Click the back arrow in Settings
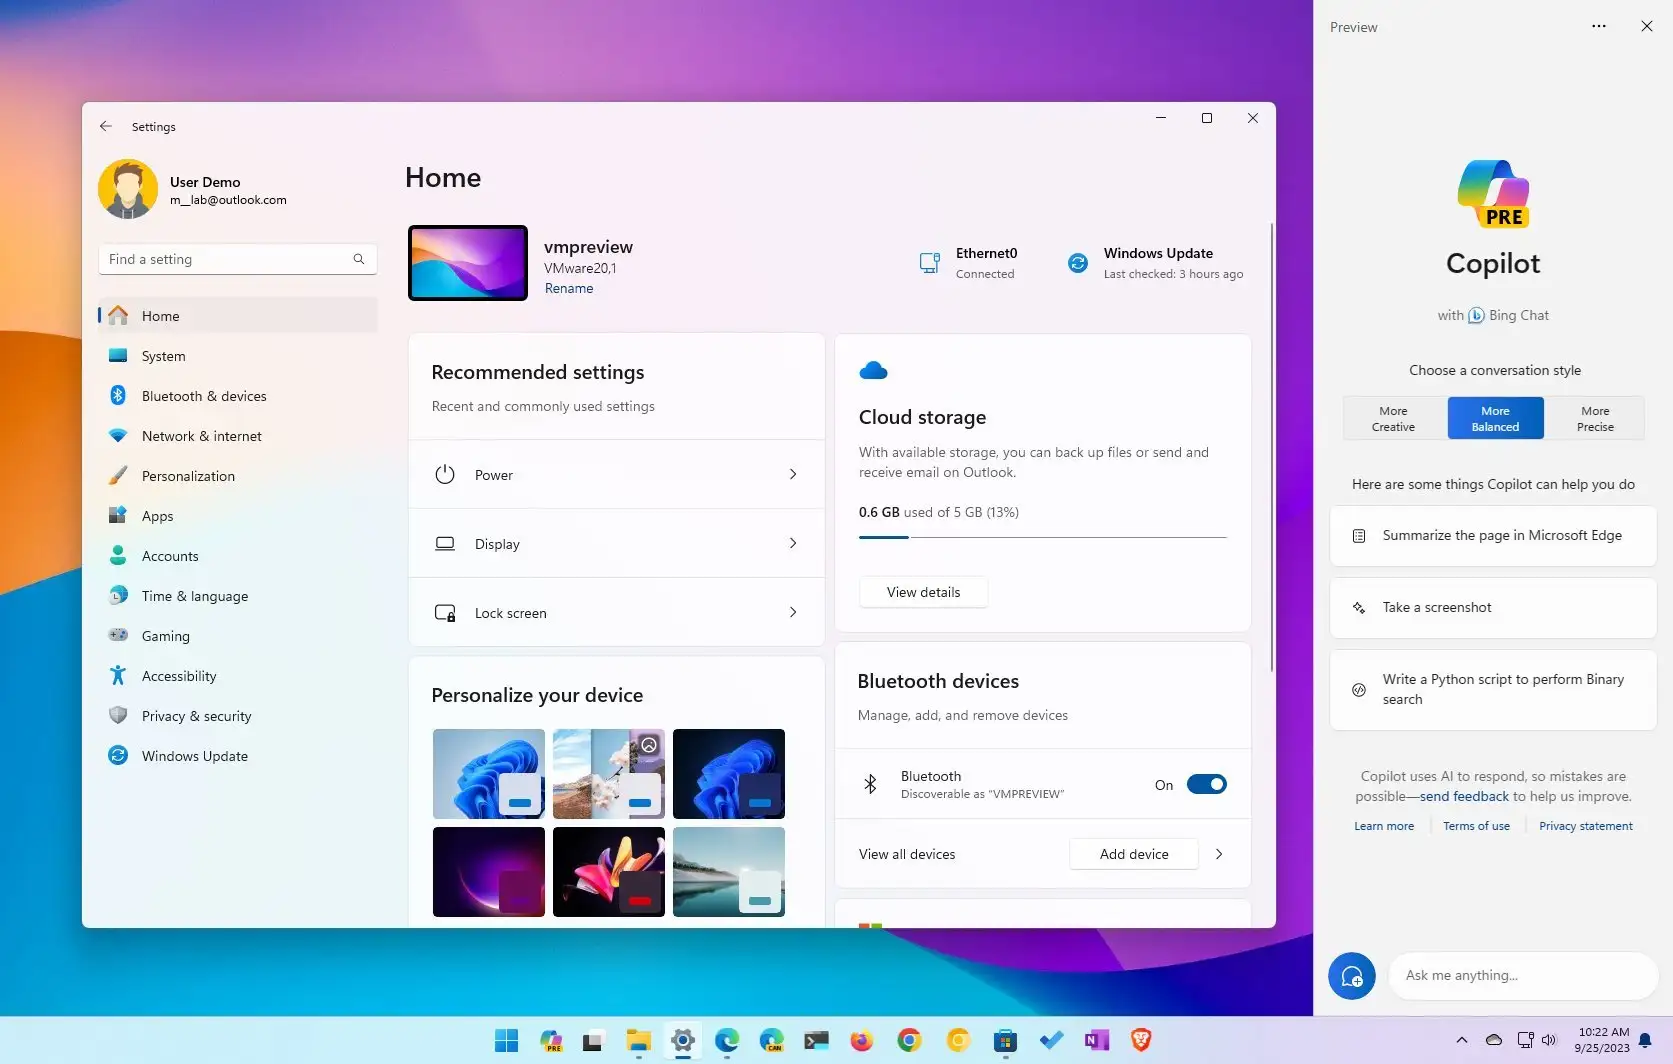 coord(106,126)
